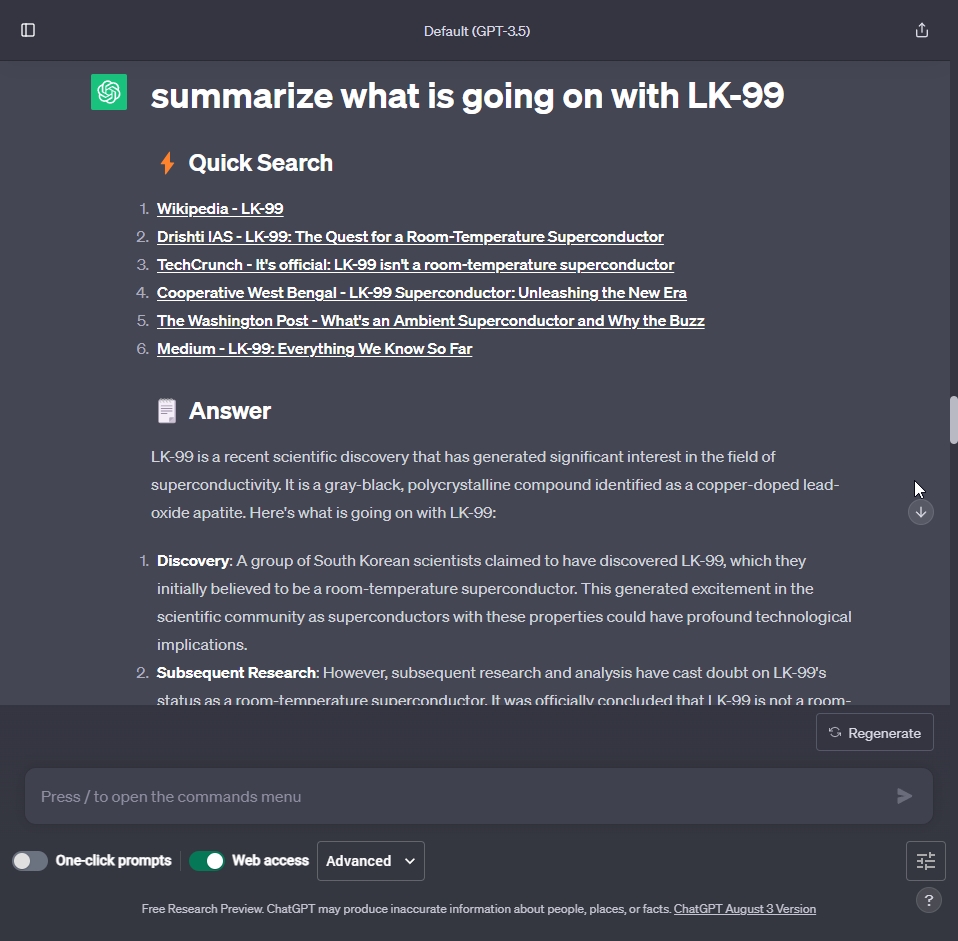The height and width of the screenshot is (941, 958).
Task: Toggle the sidebar panel icon
Action: [x=28, y=30]
